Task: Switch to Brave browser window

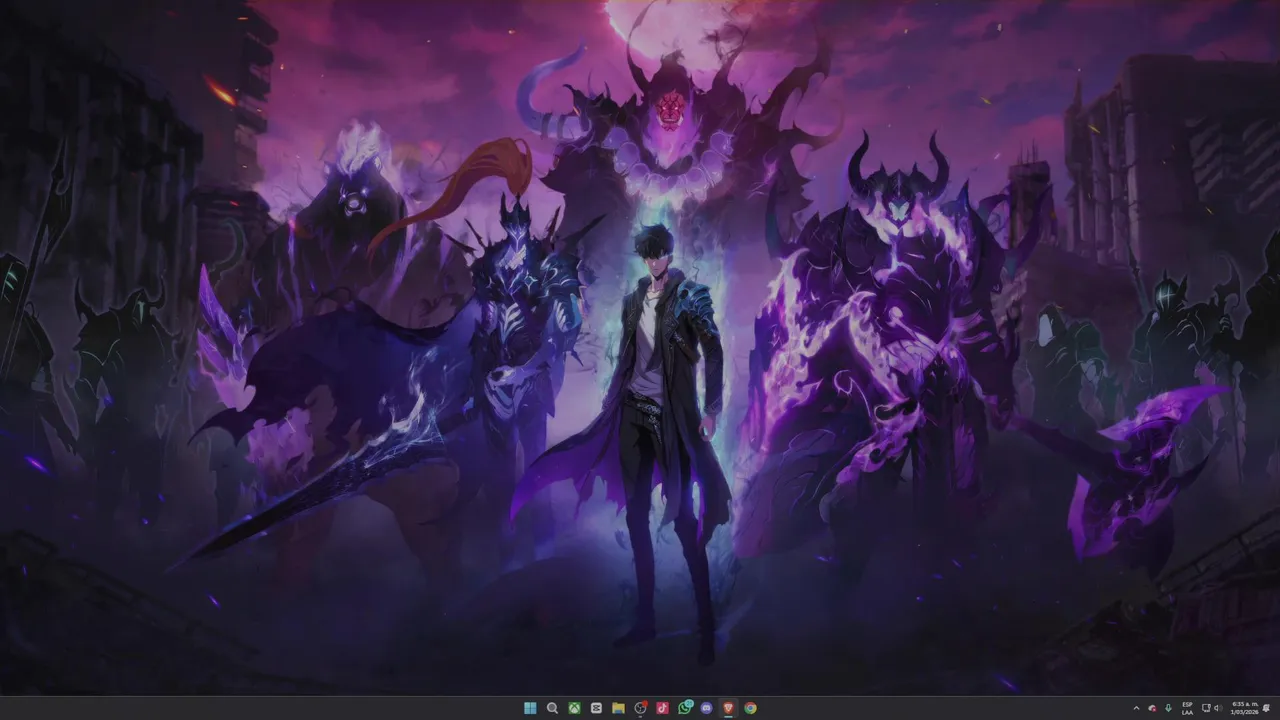Action: point(728,708)
